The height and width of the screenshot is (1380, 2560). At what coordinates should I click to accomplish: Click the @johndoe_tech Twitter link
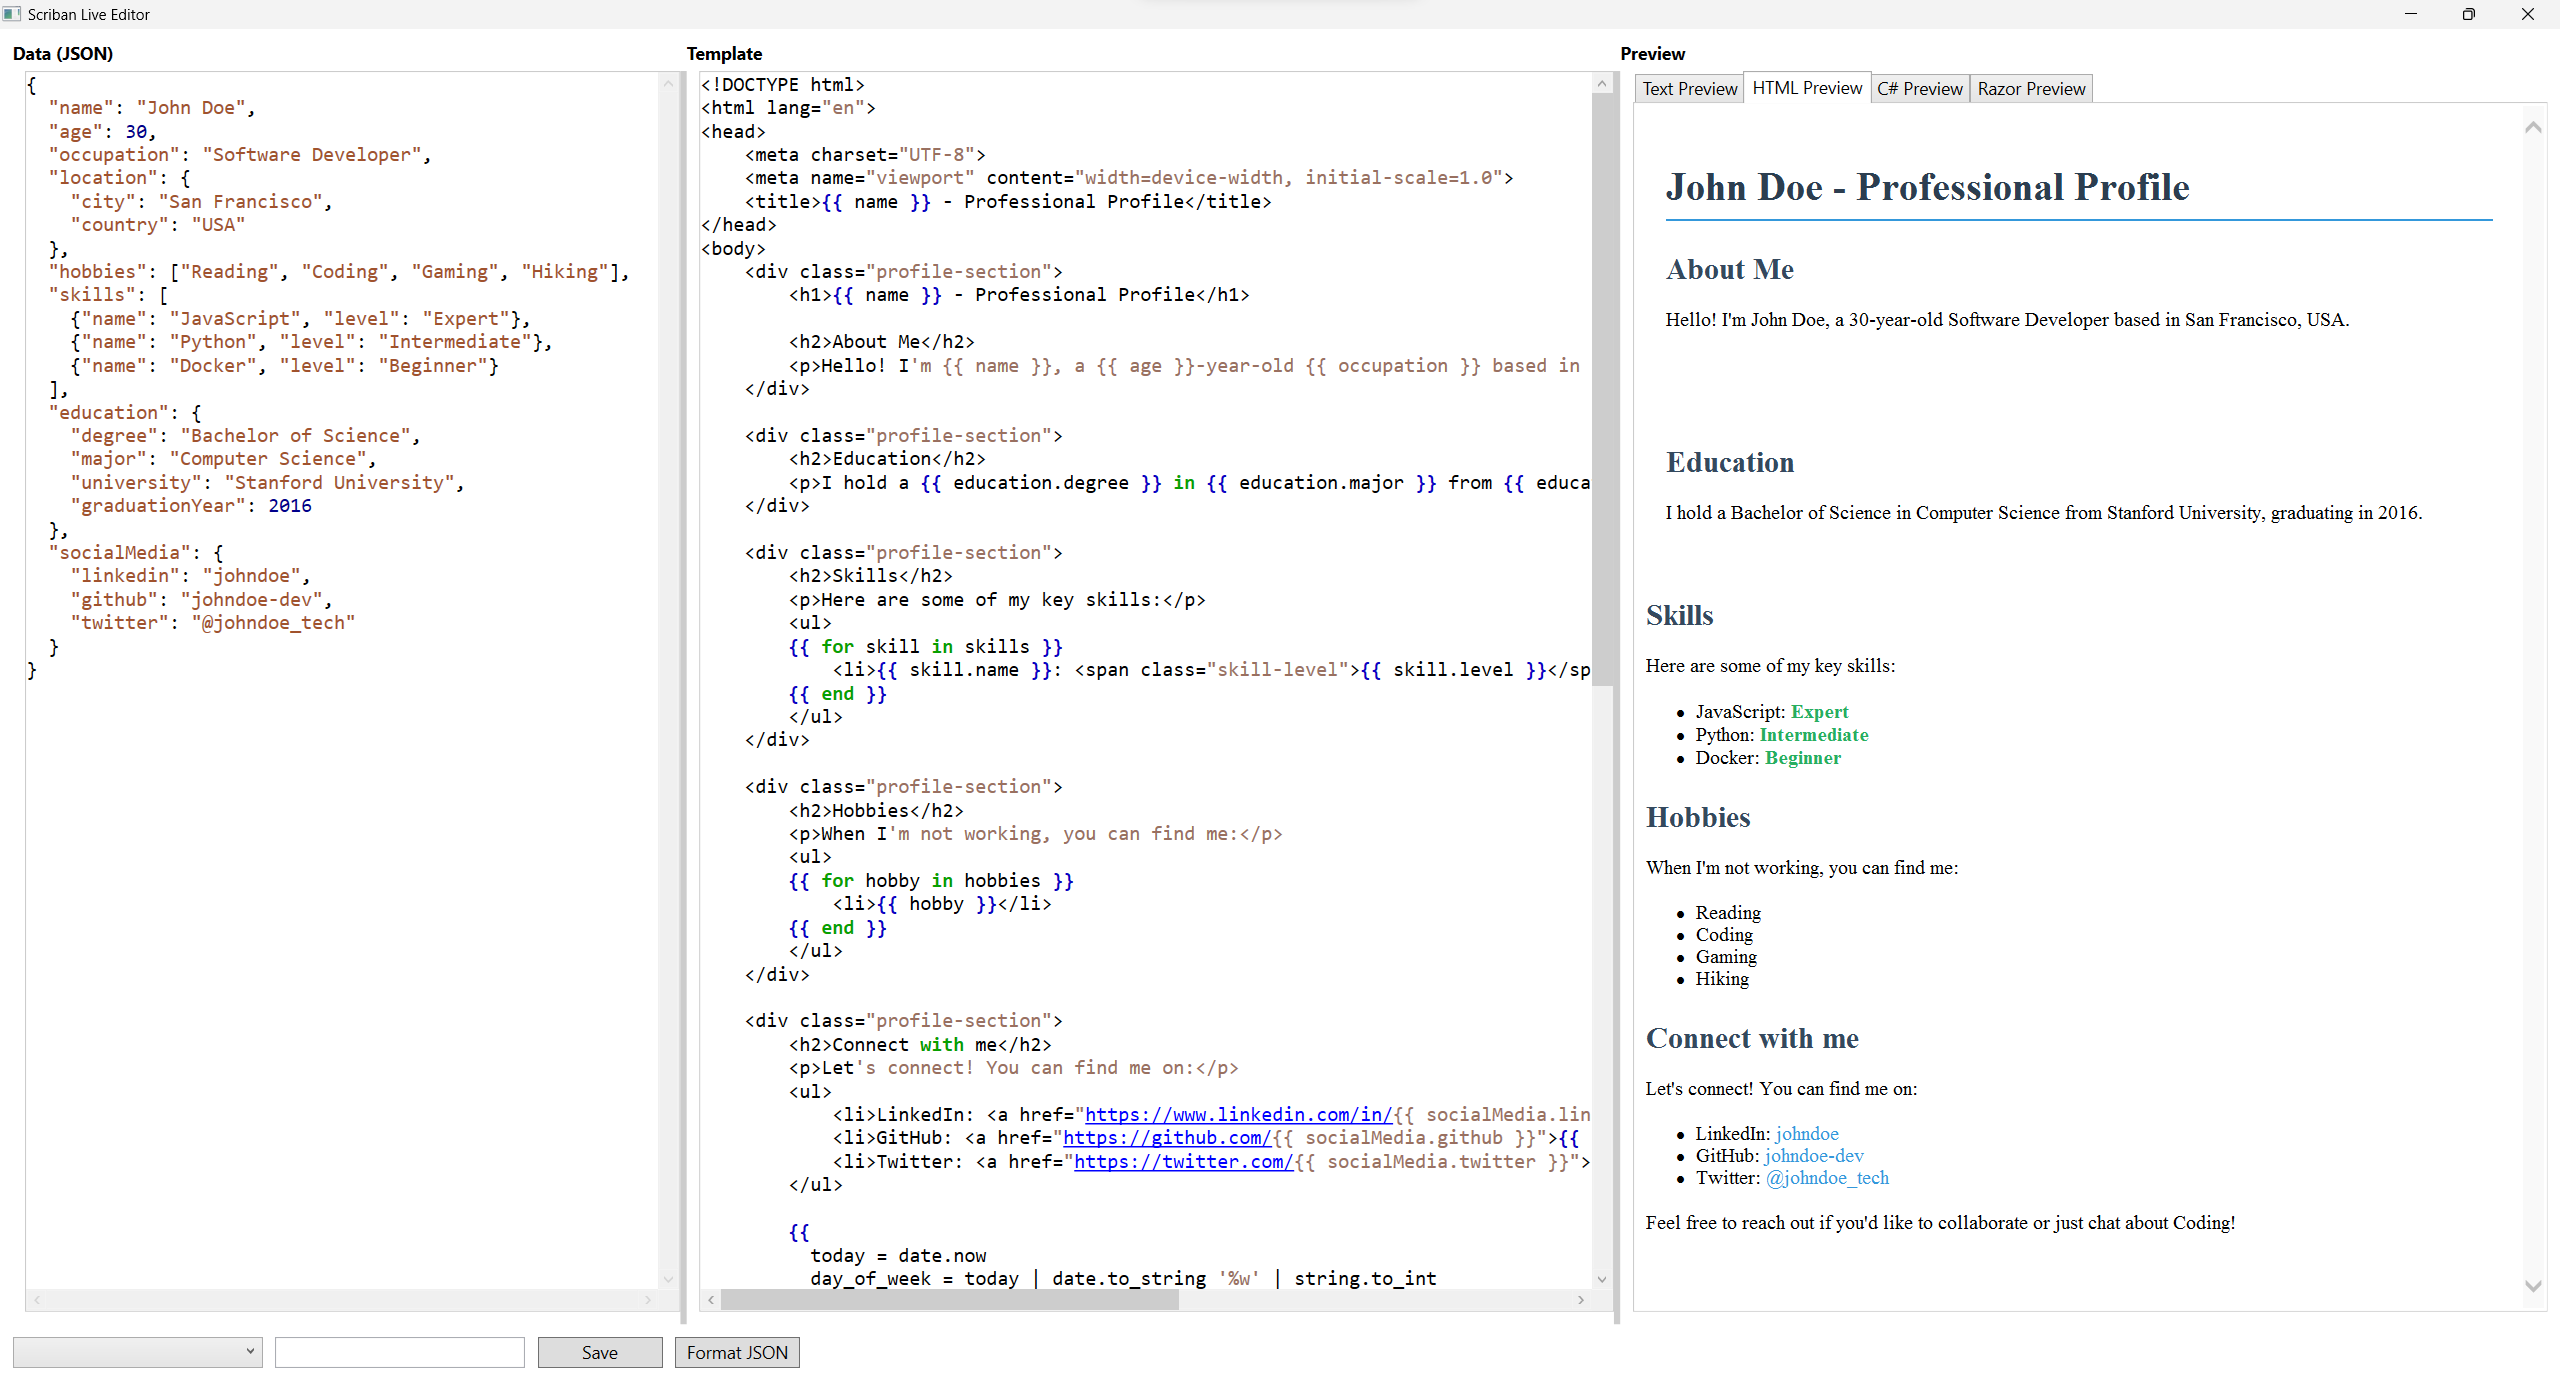[x=1827, y=1177]
